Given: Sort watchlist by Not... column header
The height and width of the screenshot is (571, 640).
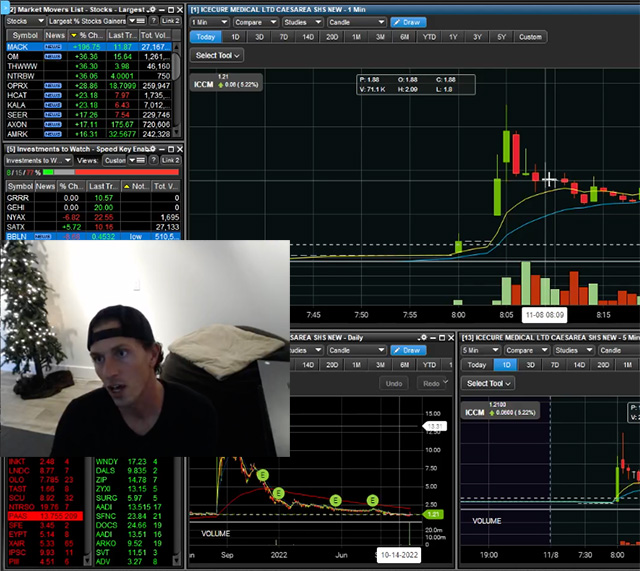Looking at the screenshot, I should click(x=136, y=187).
